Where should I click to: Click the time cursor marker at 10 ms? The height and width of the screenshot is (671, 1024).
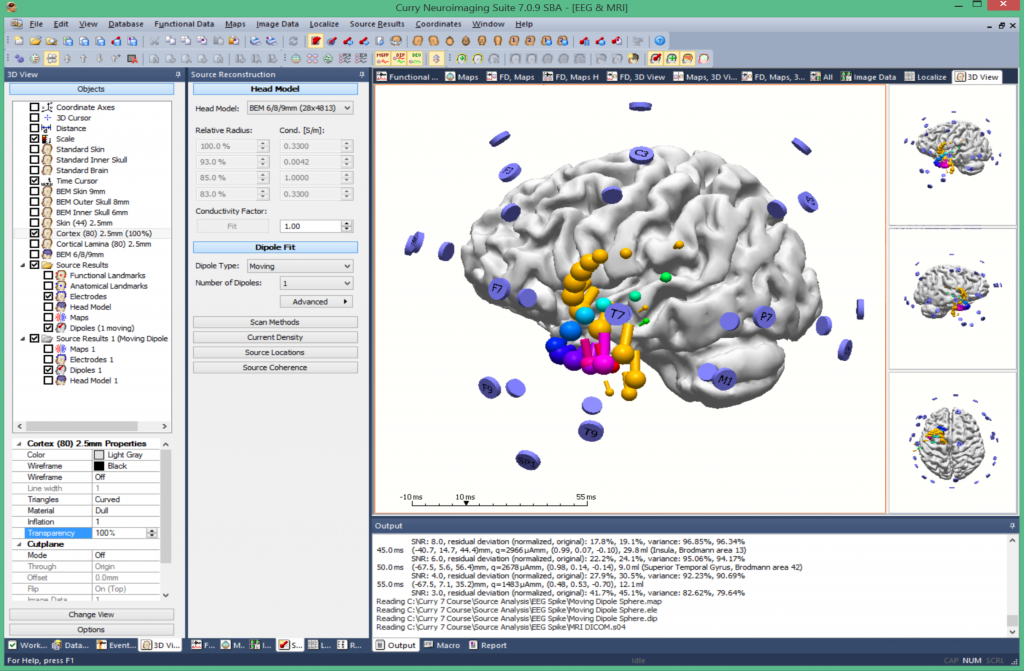[x=466, y=503]
